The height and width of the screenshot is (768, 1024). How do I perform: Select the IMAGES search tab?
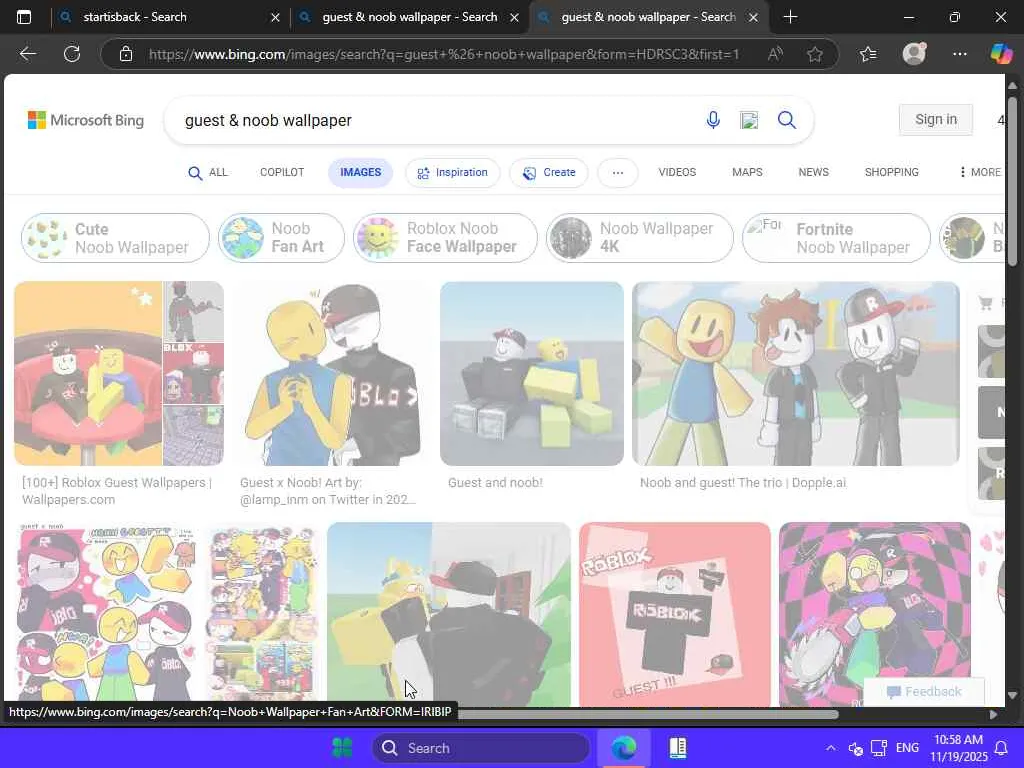pos(360,172)
